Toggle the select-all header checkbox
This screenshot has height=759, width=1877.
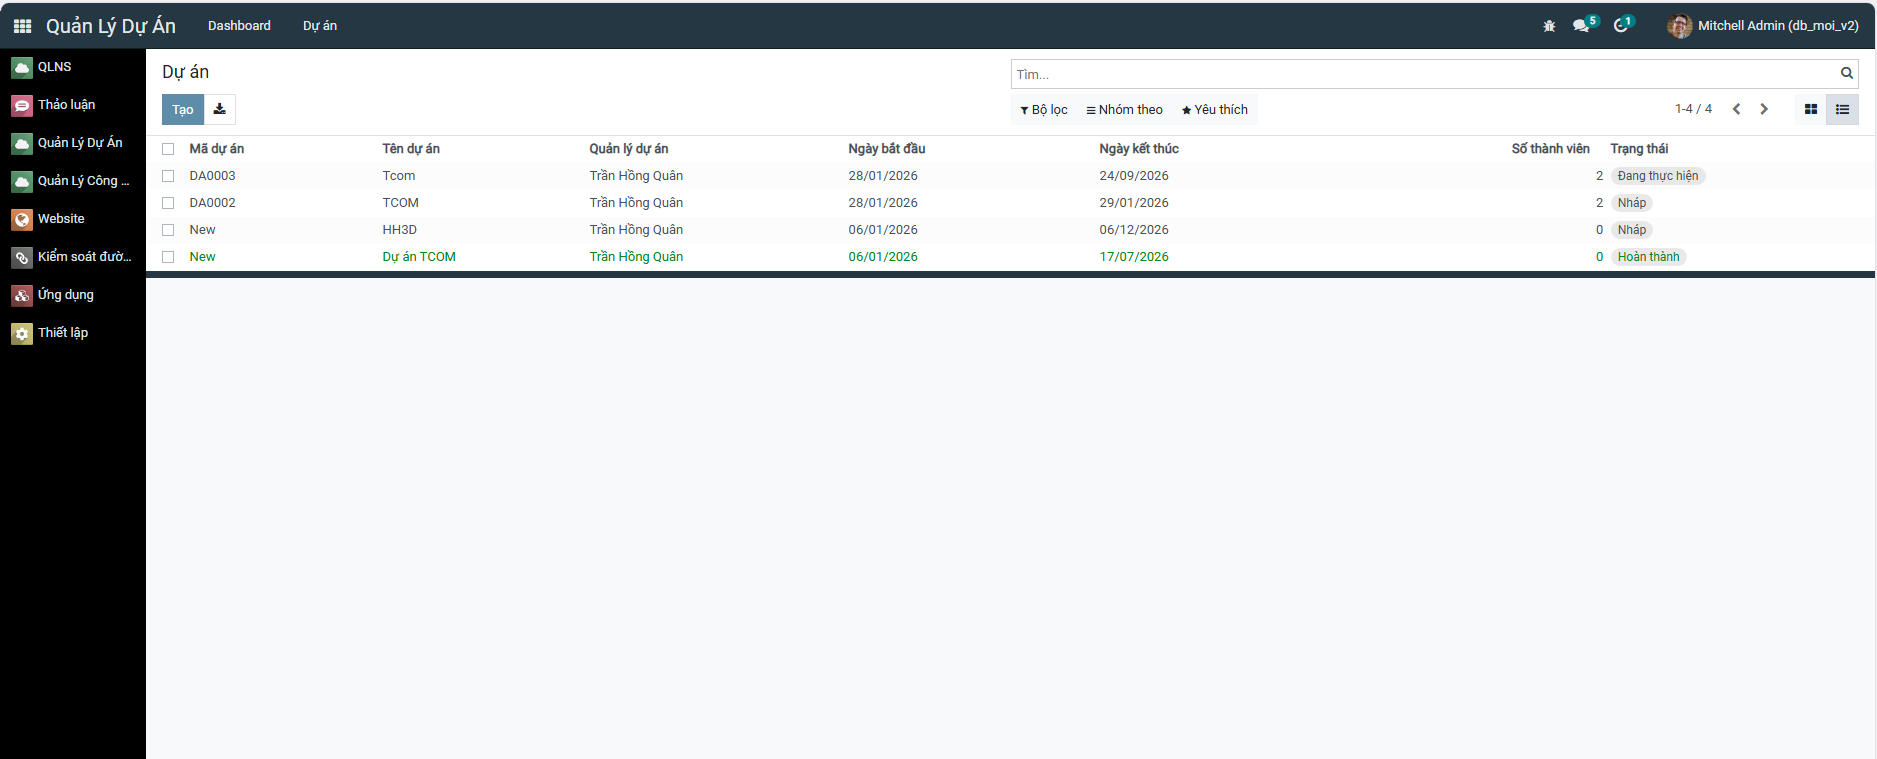coord(168,149)
